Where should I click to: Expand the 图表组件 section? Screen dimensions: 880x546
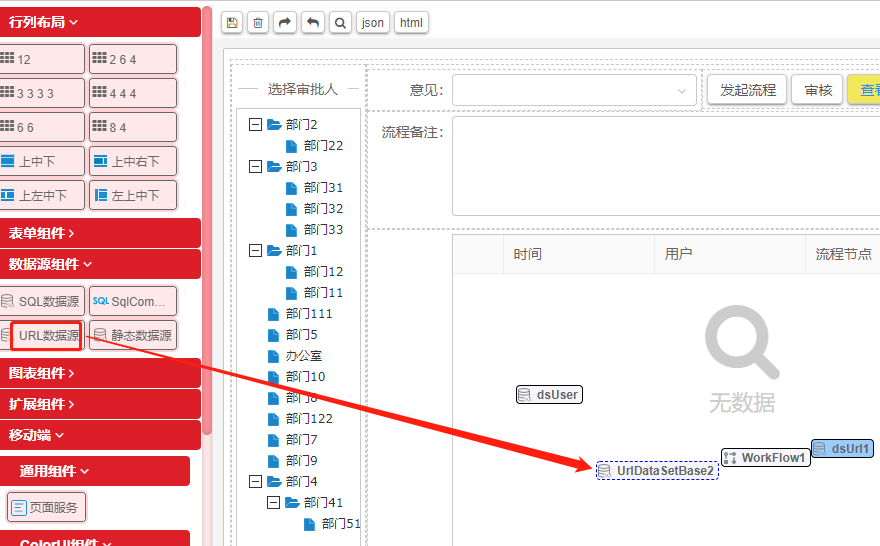click(x=100, y=373)
